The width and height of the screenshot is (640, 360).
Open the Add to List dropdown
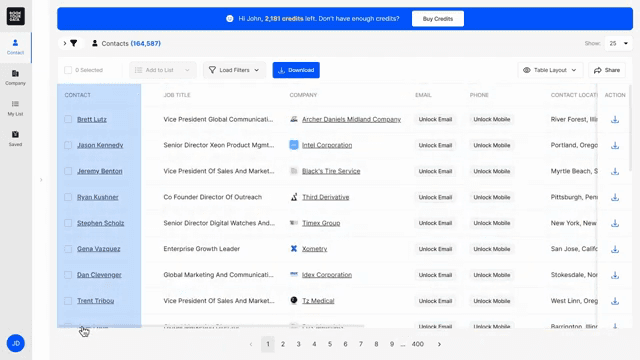[x=162, y=70]
